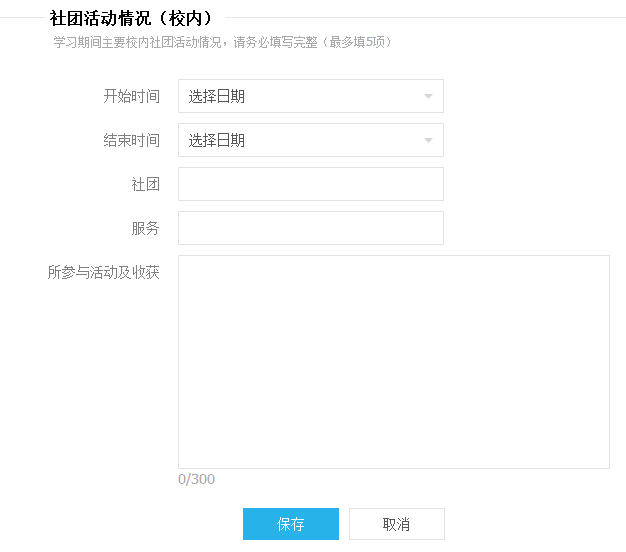Click the divider line beside the heading
The width and height of the screenshot is (626, 552).
425,18
